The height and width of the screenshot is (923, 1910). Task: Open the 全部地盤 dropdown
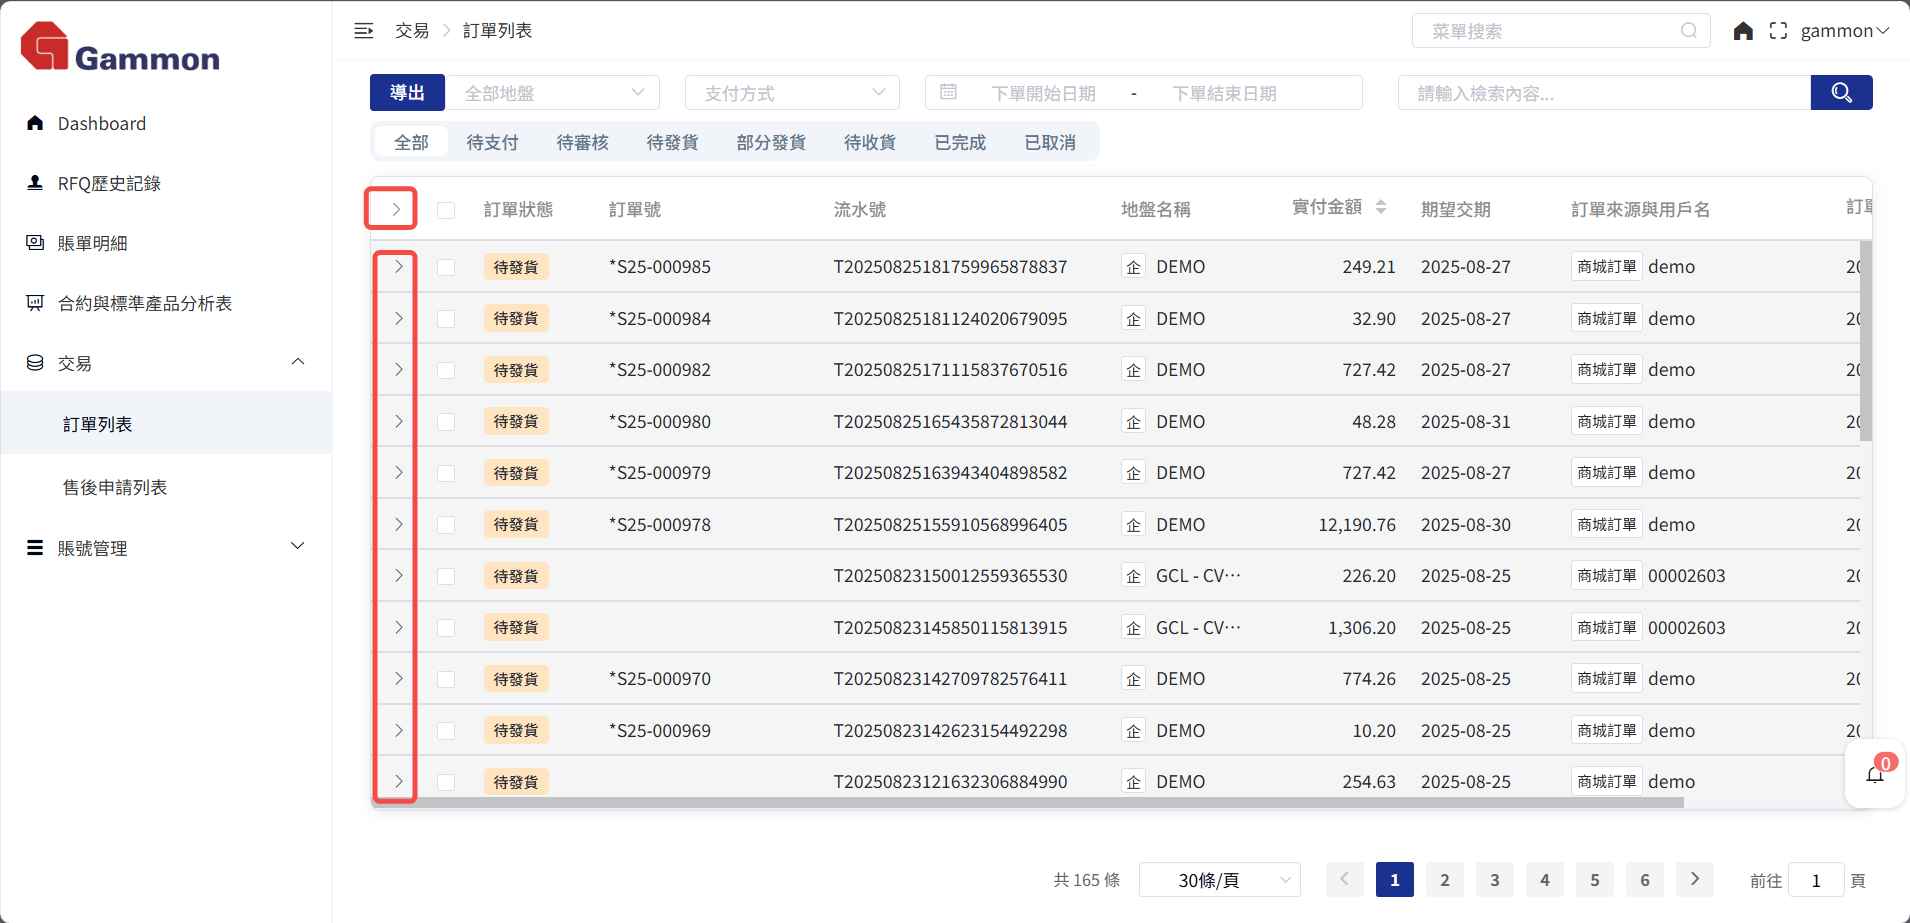point(553,93)
